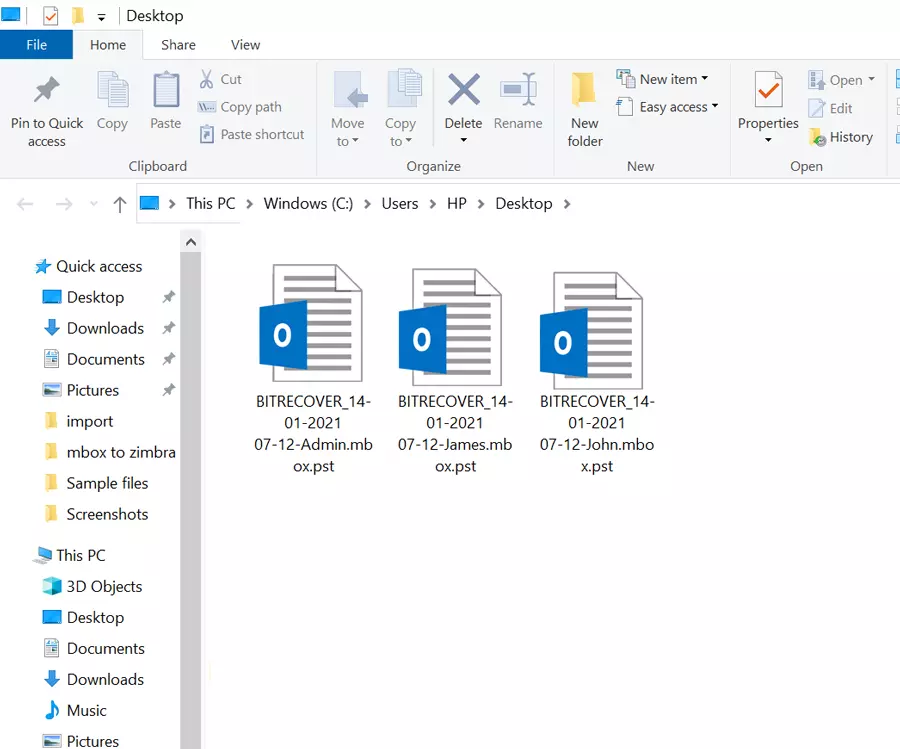Screen dimensions: 900x749
Task: Click the Cut scissors icon
Action: tap(206, 79)
